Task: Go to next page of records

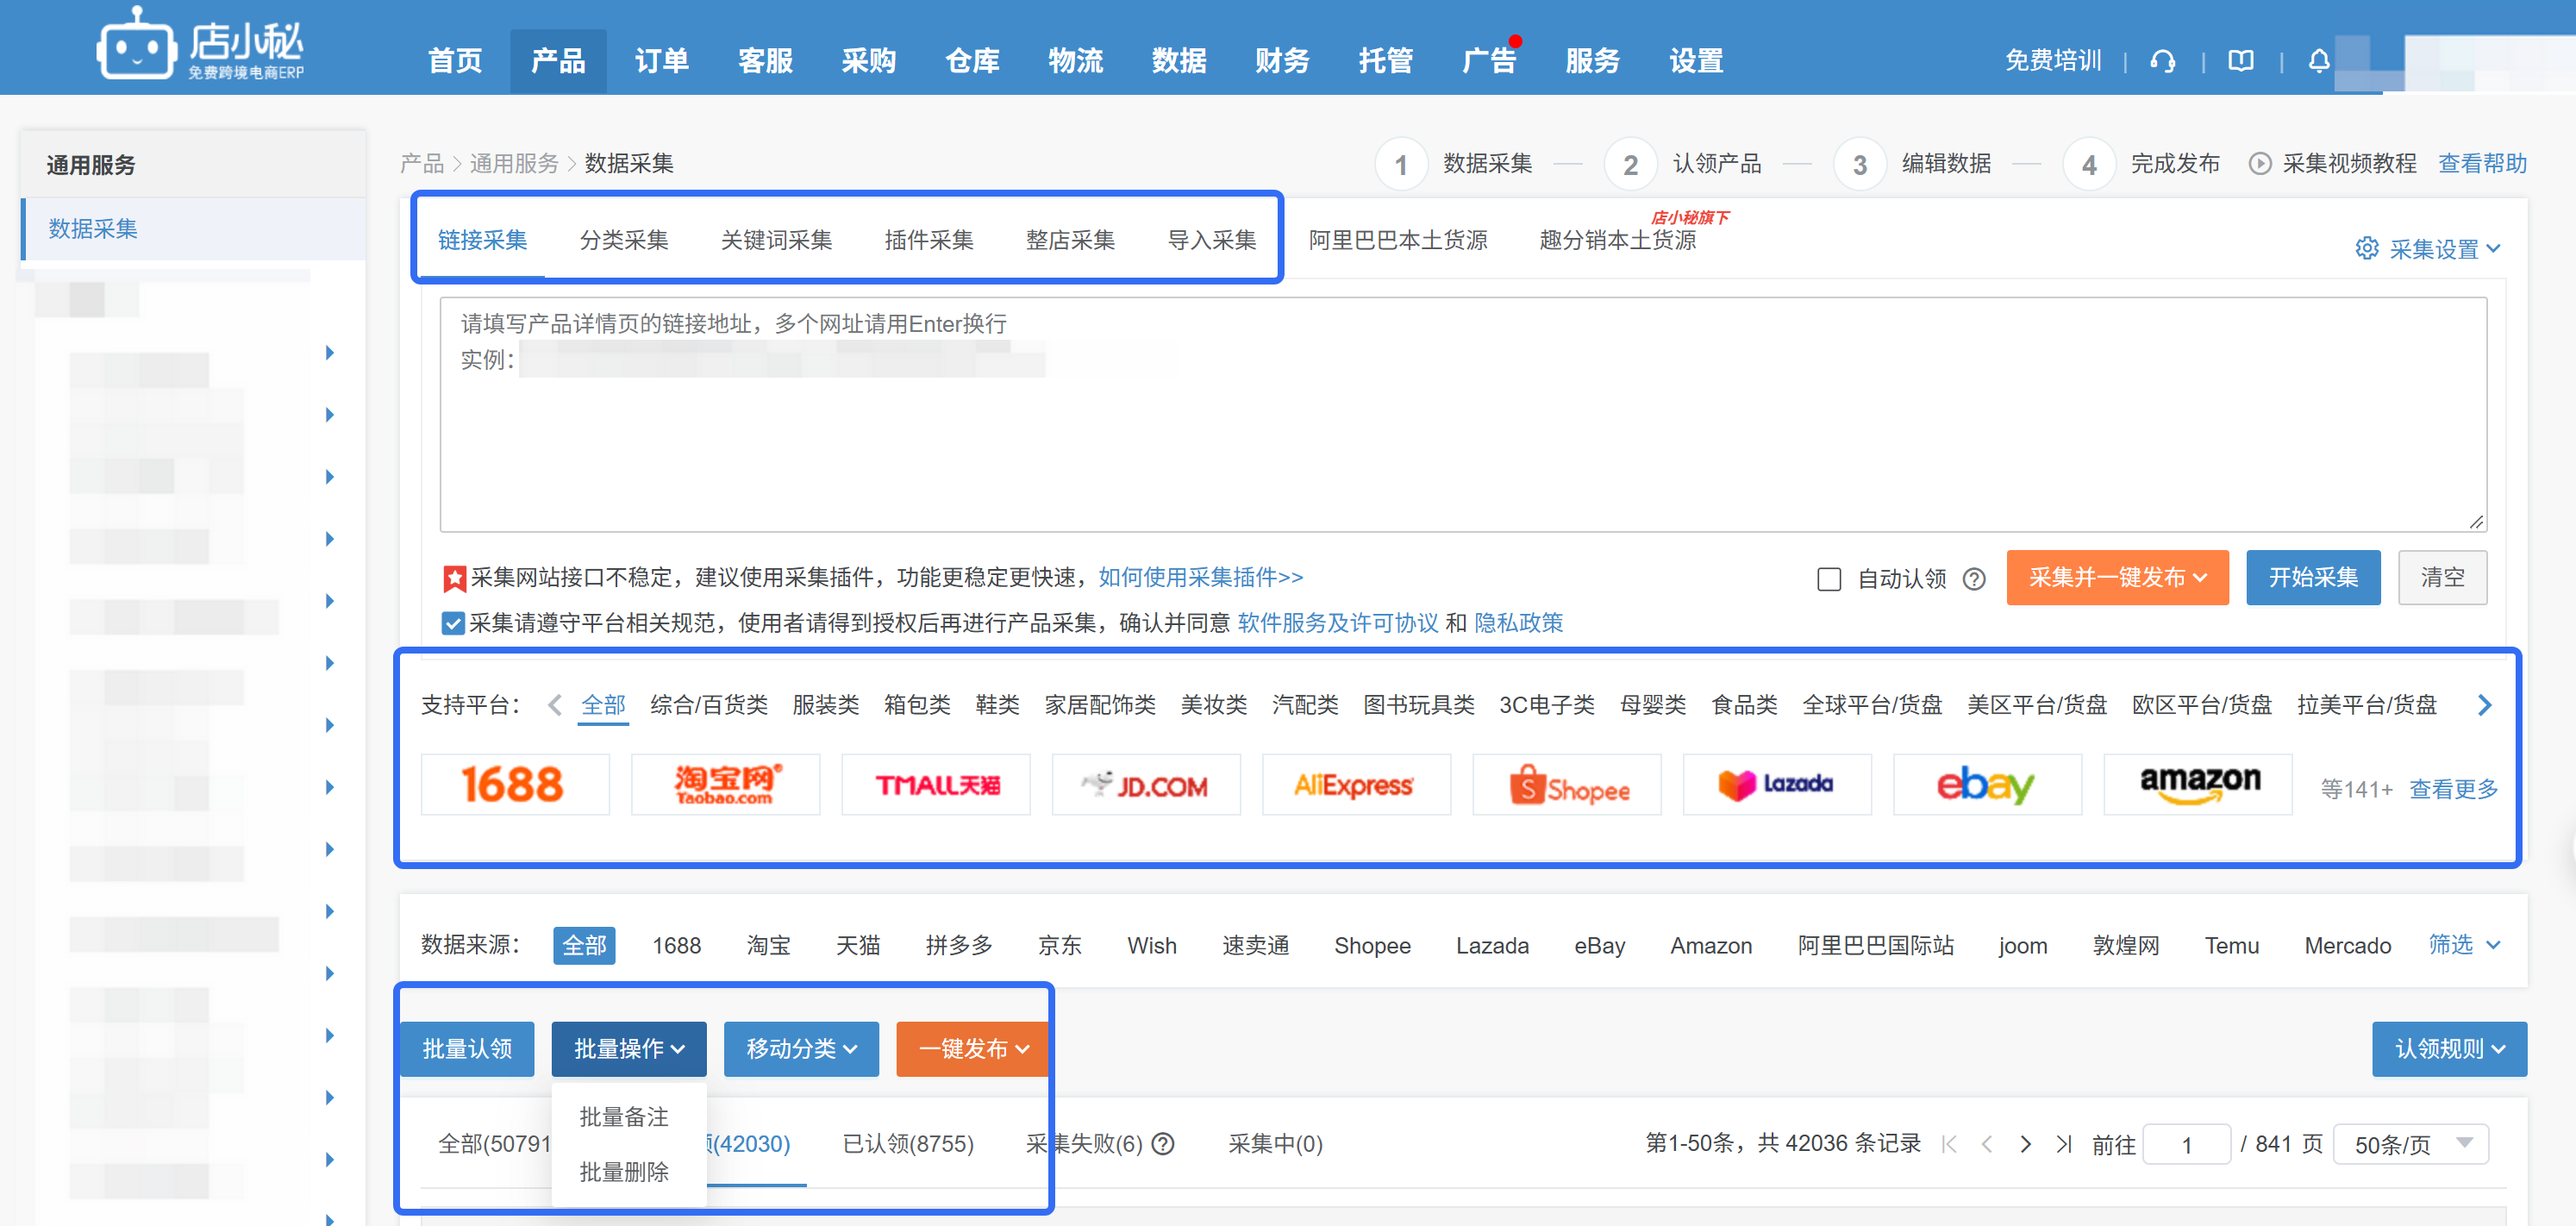Action: (x=2025, y=1144)
